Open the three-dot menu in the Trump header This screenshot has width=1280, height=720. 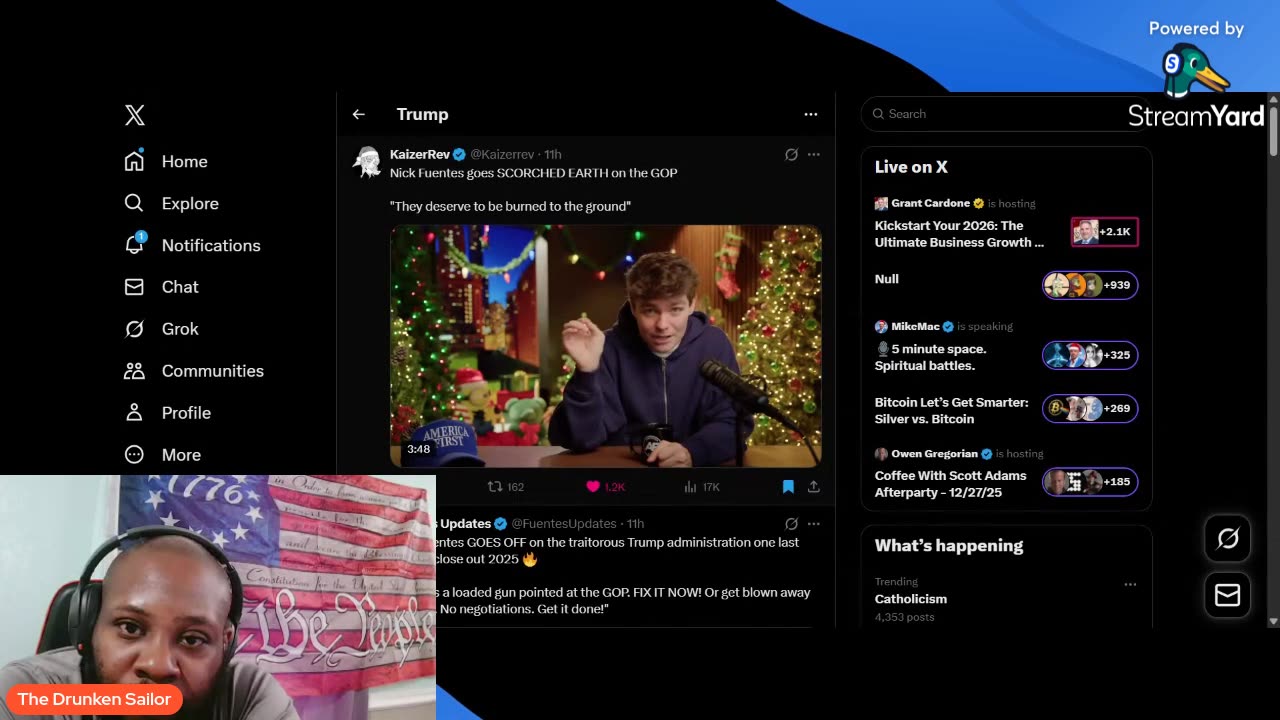811,114
